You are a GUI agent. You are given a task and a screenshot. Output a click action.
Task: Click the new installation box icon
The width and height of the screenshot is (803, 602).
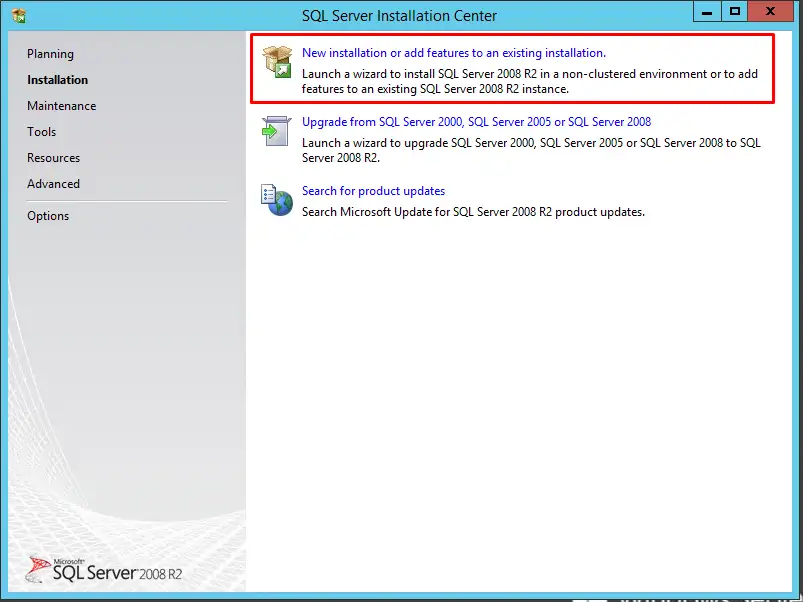pos(277,61)
